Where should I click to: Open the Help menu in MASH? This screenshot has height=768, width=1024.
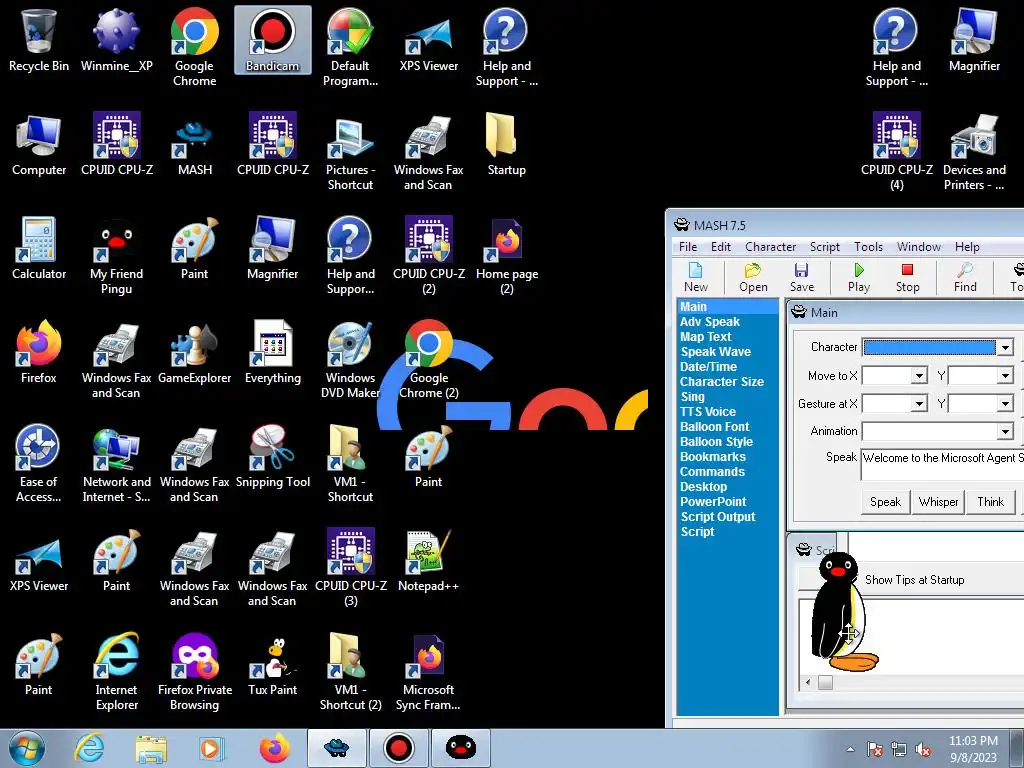[967, 247]
